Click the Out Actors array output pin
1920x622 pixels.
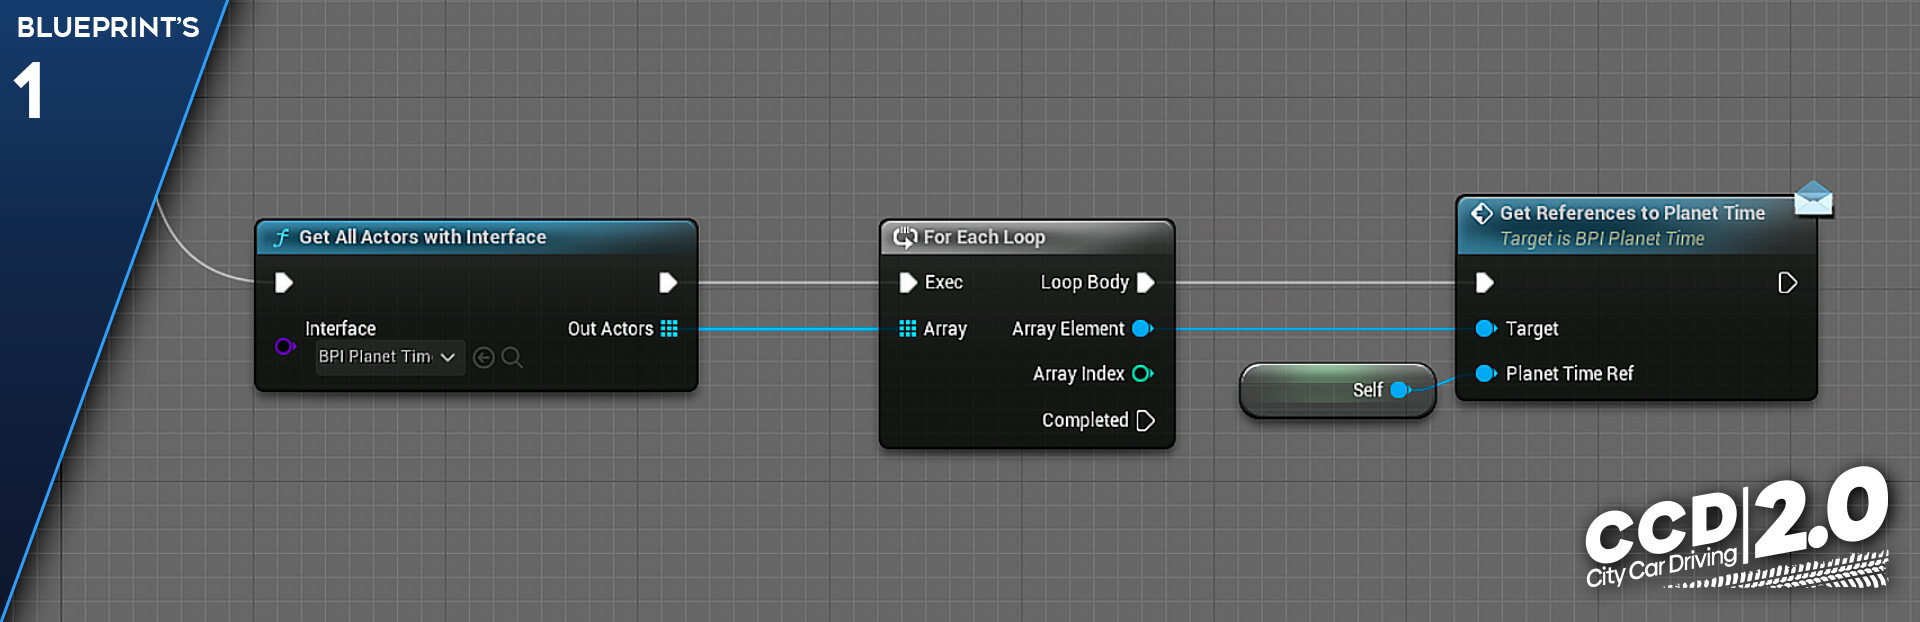[x=669, y=329]
